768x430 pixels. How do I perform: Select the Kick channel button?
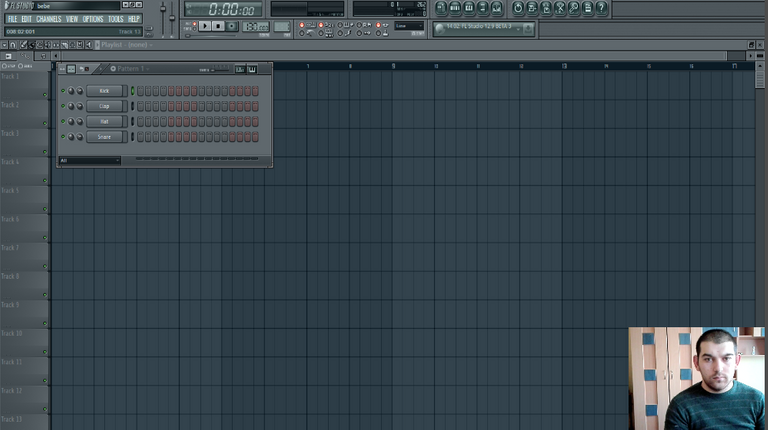pos(104,91)
